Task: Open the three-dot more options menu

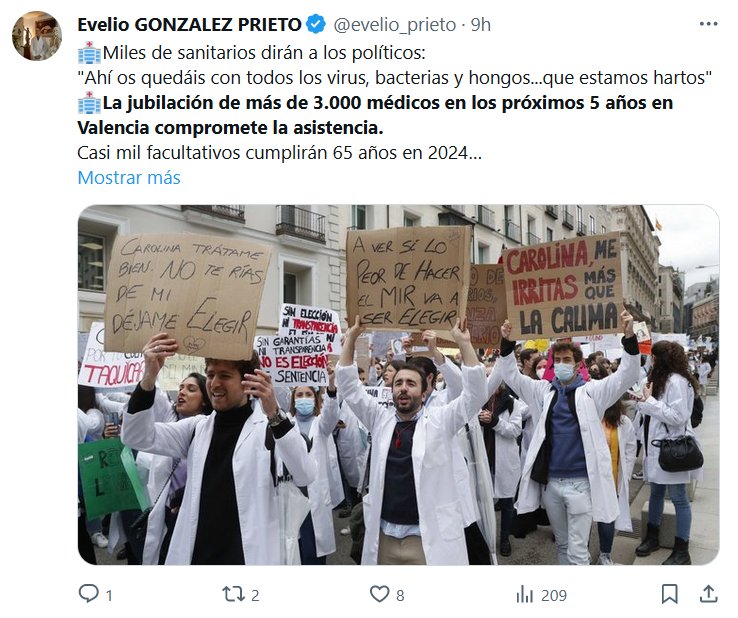Action: pos(708,24)
